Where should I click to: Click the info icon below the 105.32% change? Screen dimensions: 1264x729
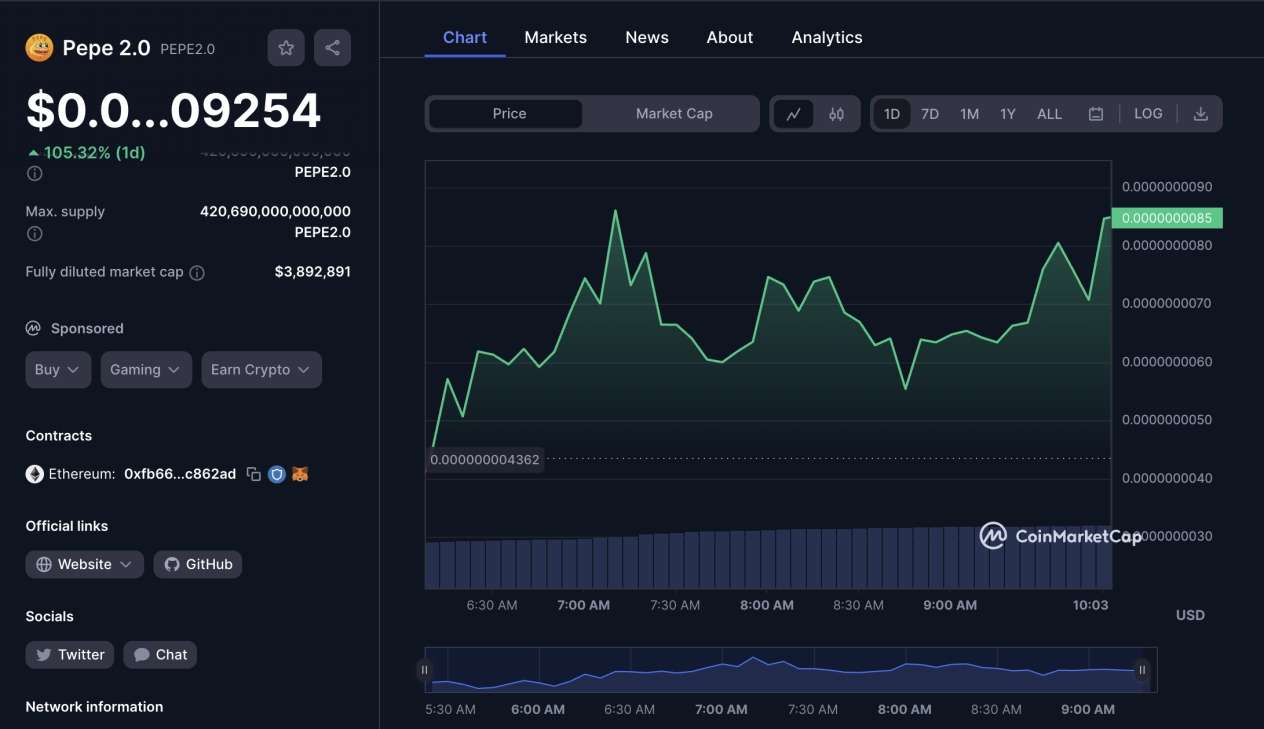pos(35,173)
